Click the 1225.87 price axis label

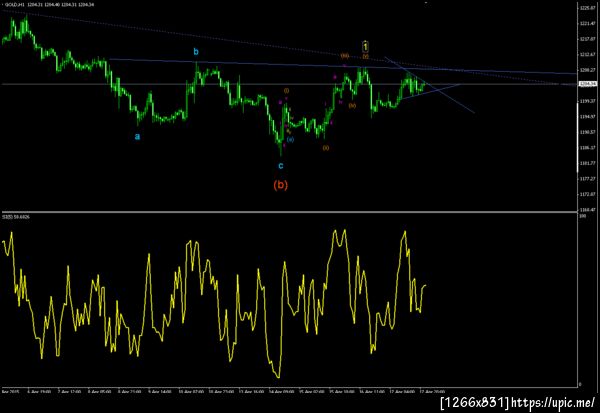[587, 8]
